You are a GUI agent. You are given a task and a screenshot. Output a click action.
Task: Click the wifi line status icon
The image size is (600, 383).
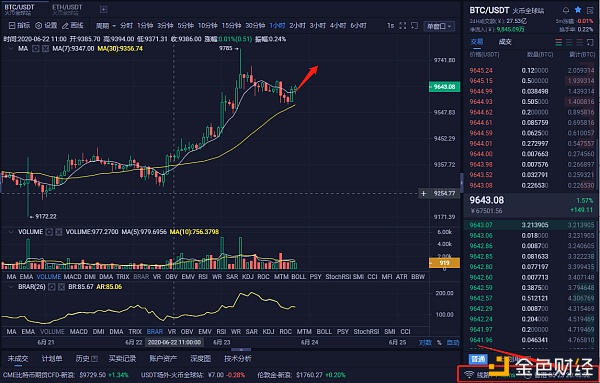[469, 374]
